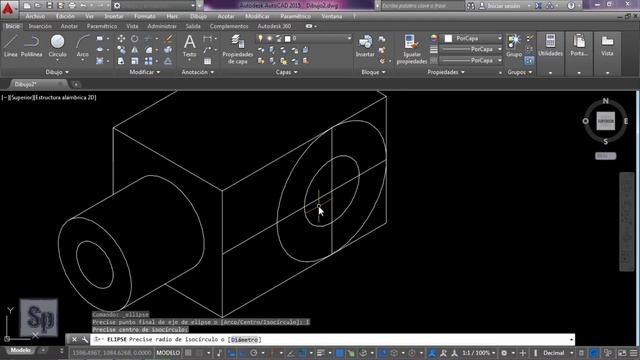This screenshot has width=640, height=360.
Task: Expand the Anotación panel
Action: [x=198, y=72]
